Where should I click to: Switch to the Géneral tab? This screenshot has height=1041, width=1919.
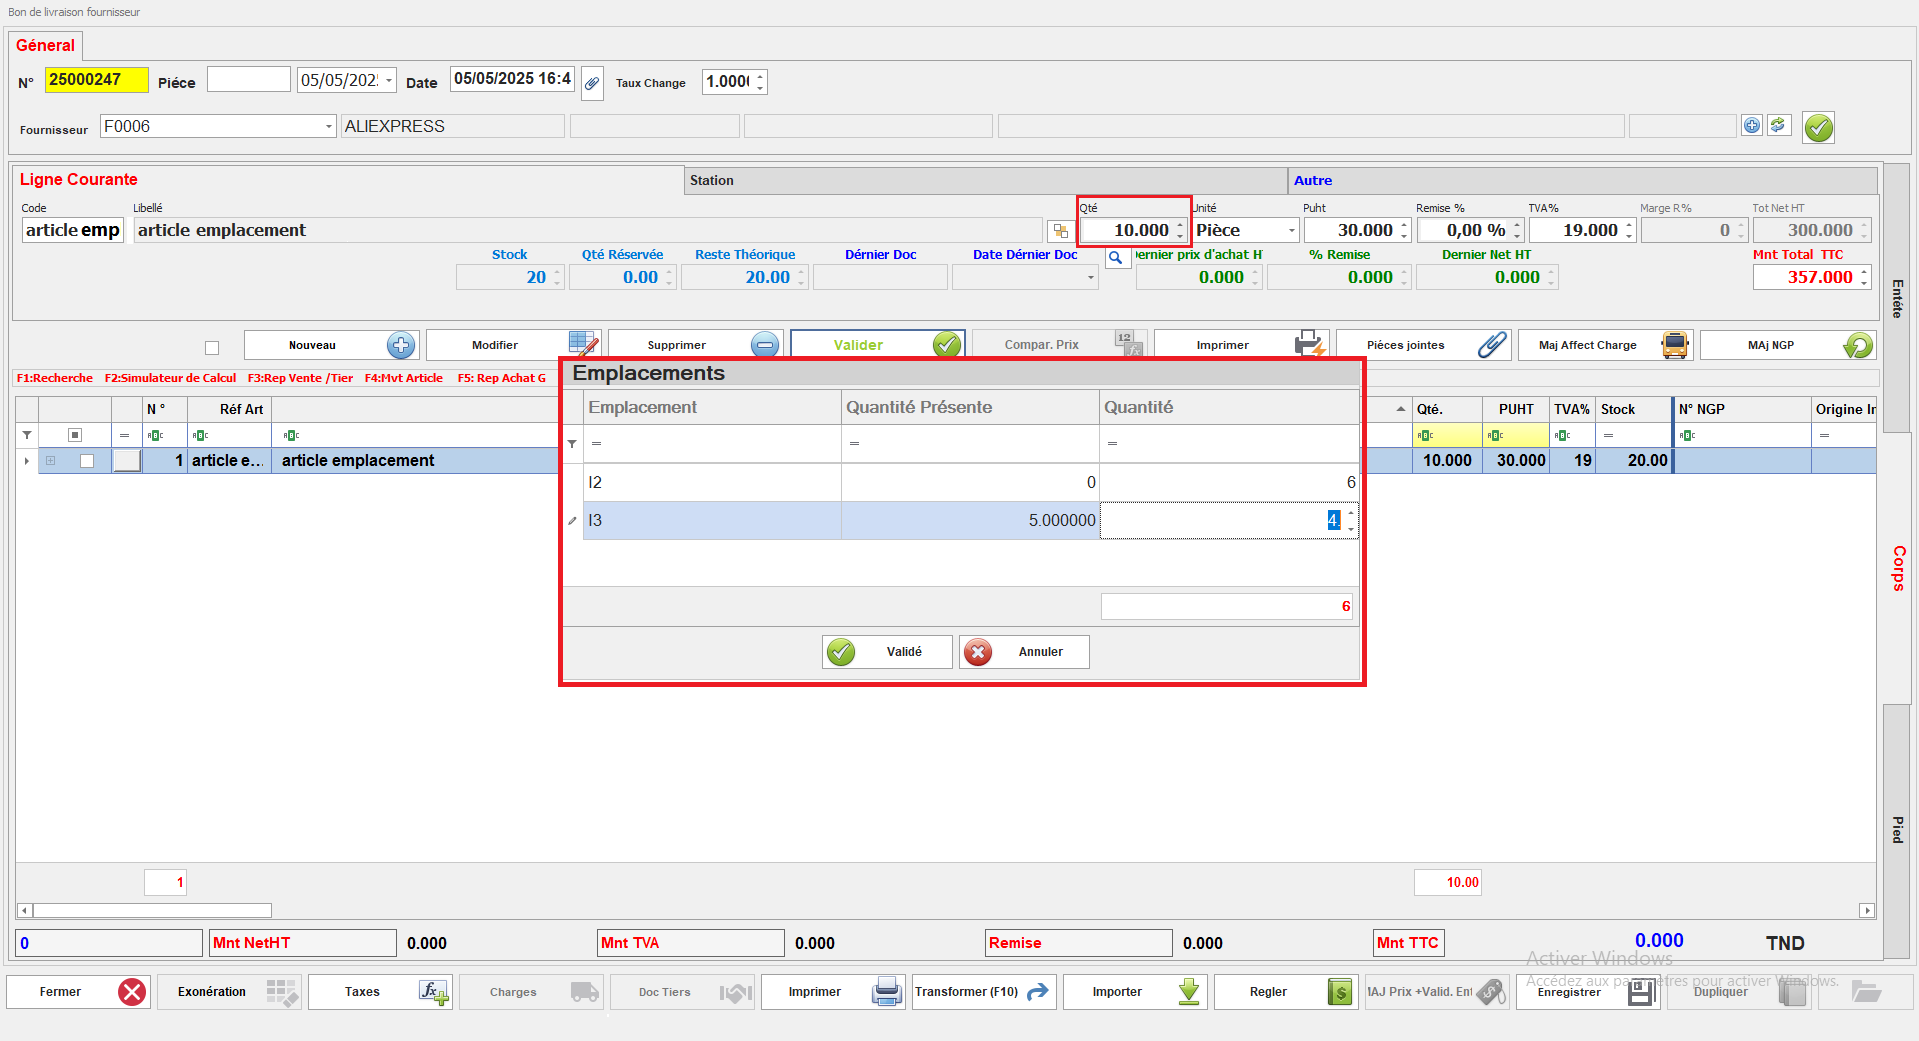click(x=46, y=46)
